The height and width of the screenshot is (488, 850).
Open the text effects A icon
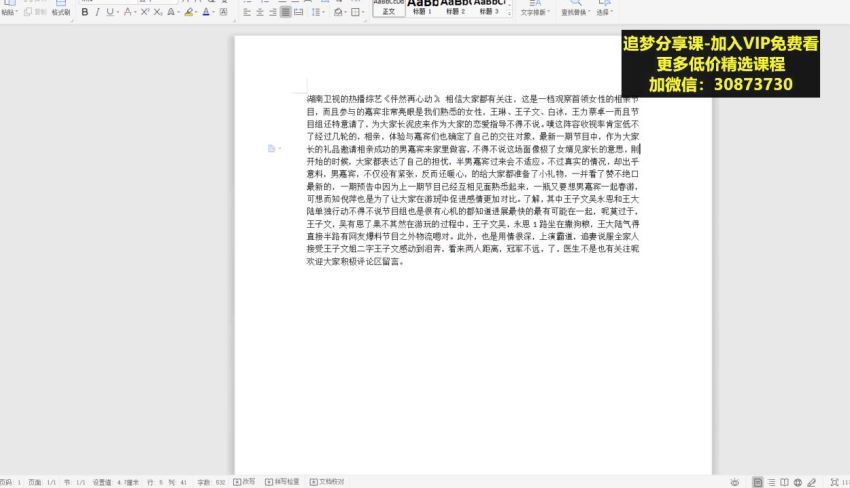point(171,12)
